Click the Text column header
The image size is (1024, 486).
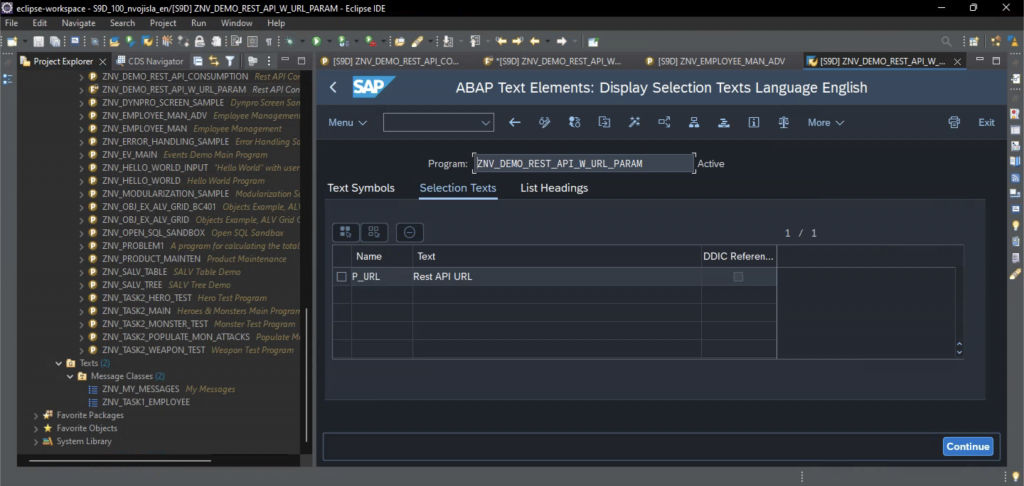pos(557,257)
